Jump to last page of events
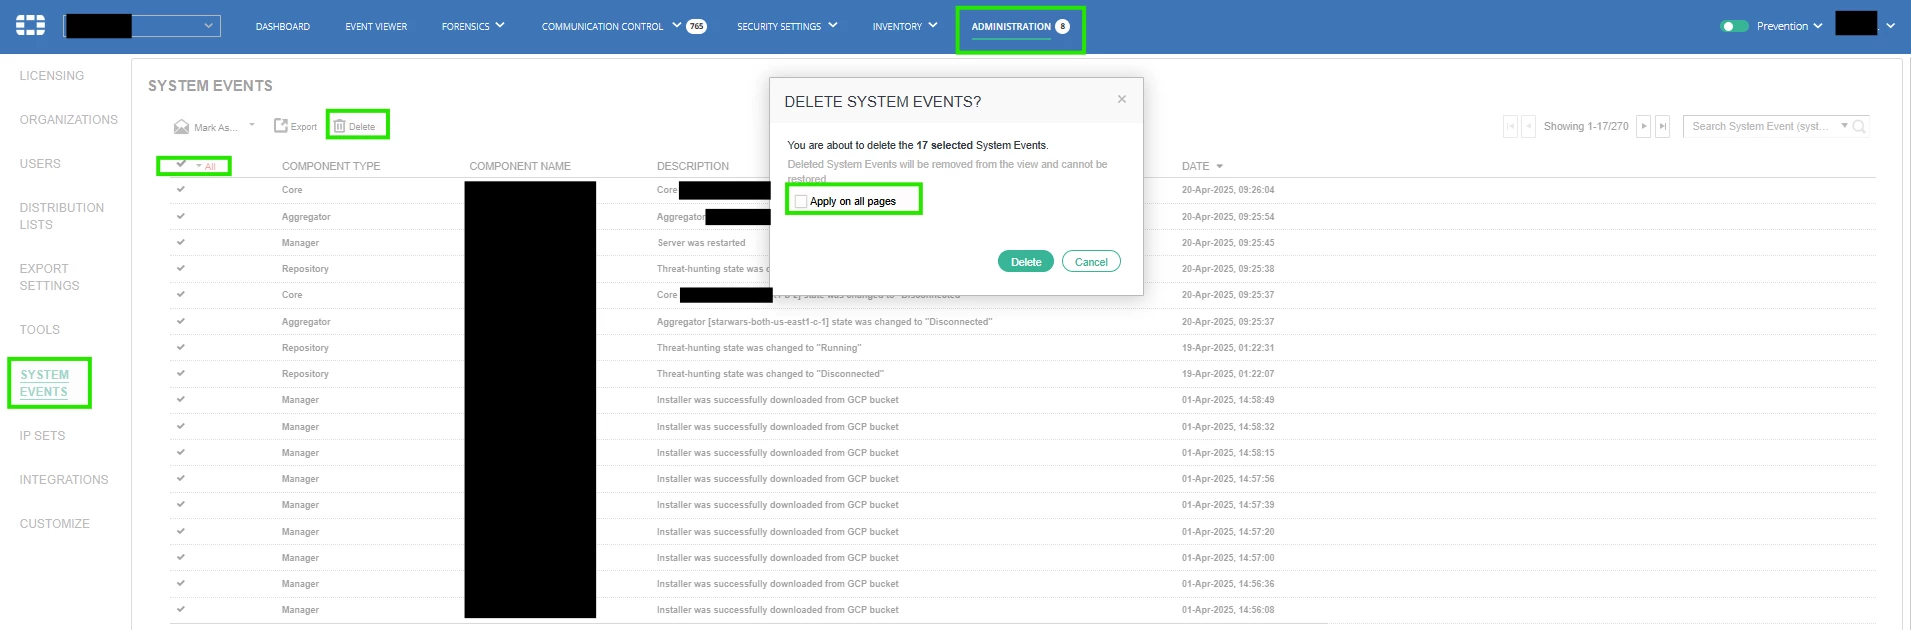Viewport: 1911px width, 630px height. point(1662,126)
